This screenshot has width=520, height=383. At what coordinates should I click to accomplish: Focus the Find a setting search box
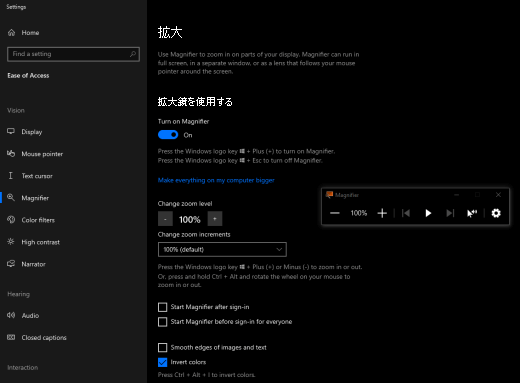(x=73, y=54)
